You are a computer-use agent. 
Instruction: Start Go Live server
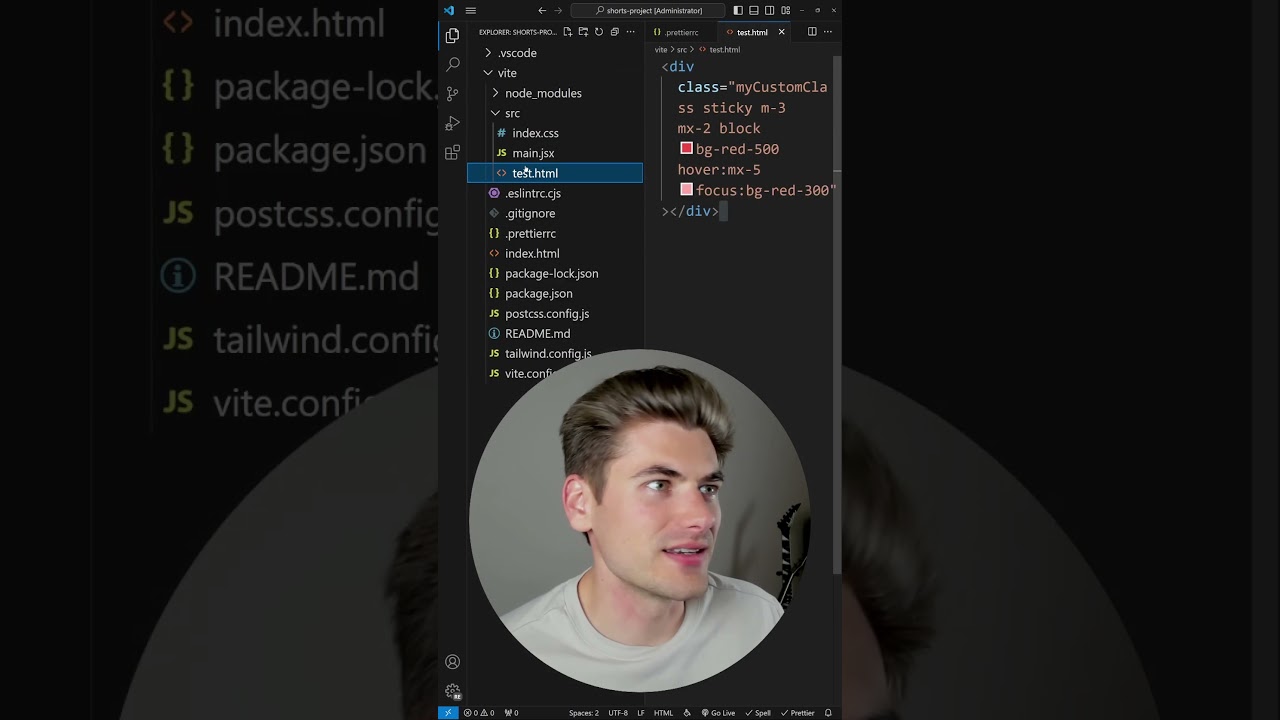[x=718, y=713]
